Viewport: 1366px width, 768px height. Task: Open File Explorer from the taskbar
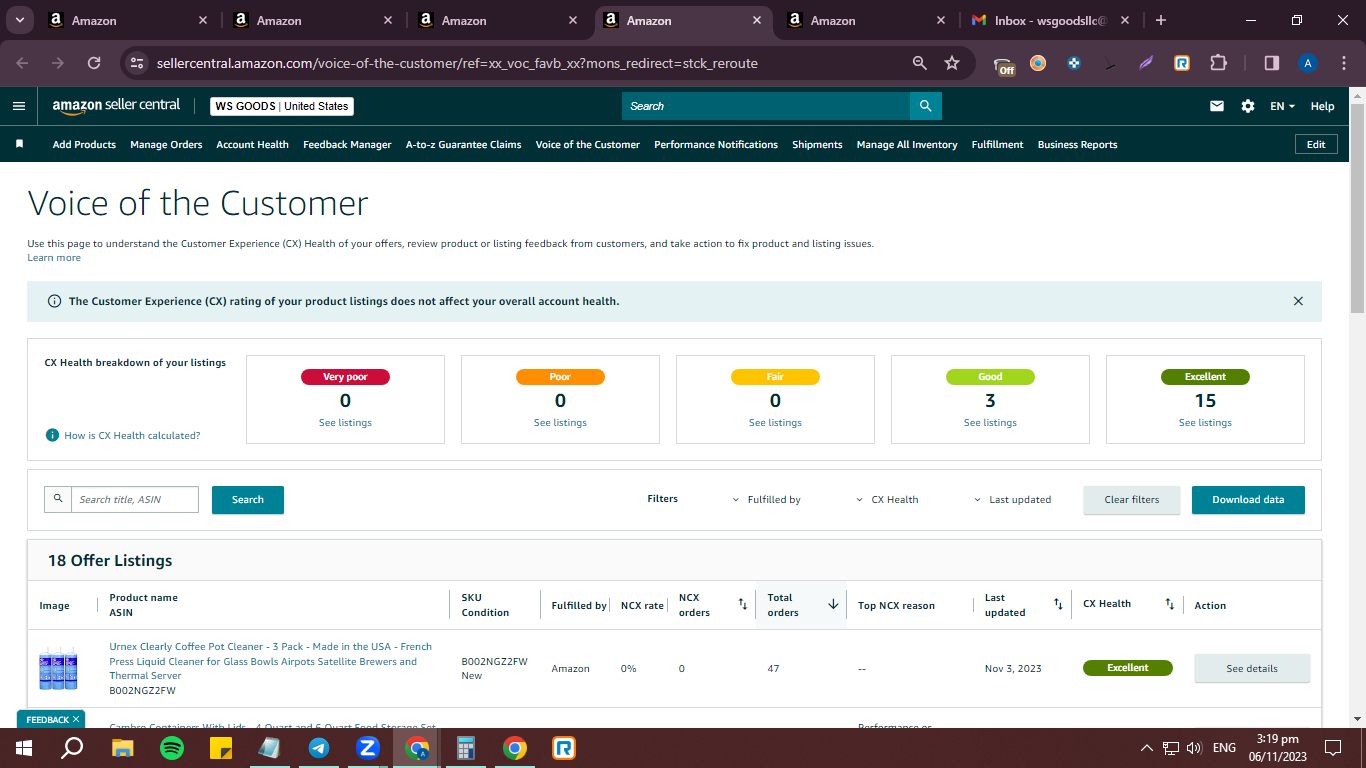click(123, 747)
